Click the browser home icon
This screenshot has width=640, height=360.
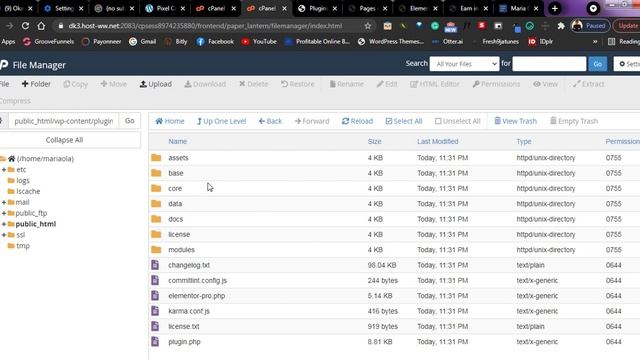[x=41, y=26]
